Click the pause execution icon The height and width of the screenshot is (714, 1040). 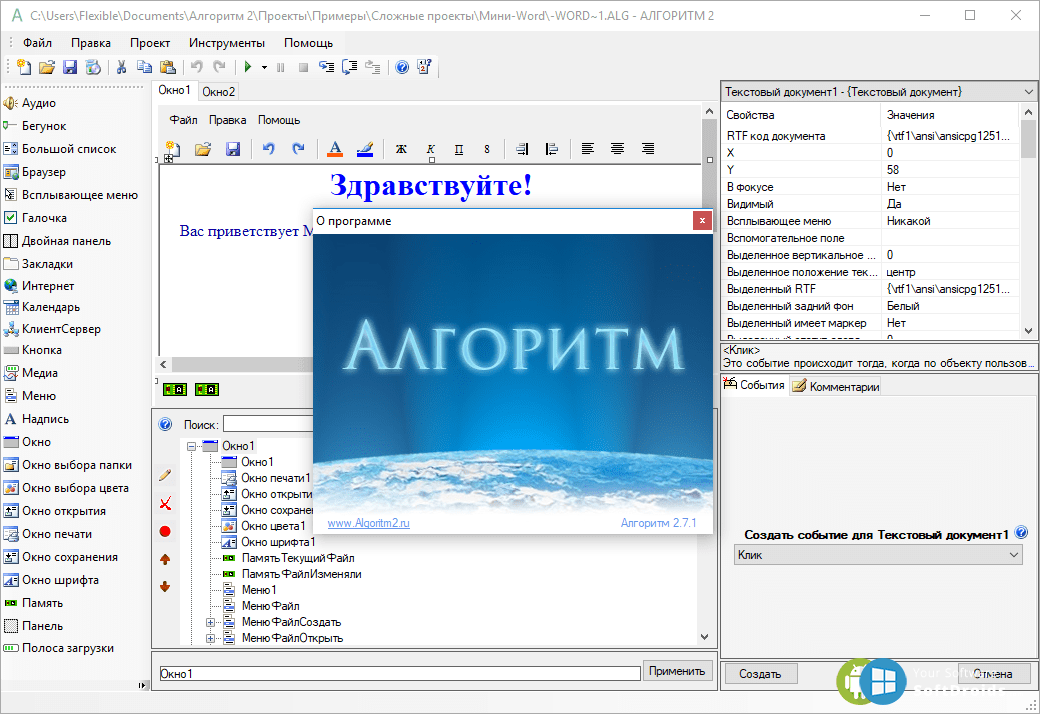(x=281, y=67)
